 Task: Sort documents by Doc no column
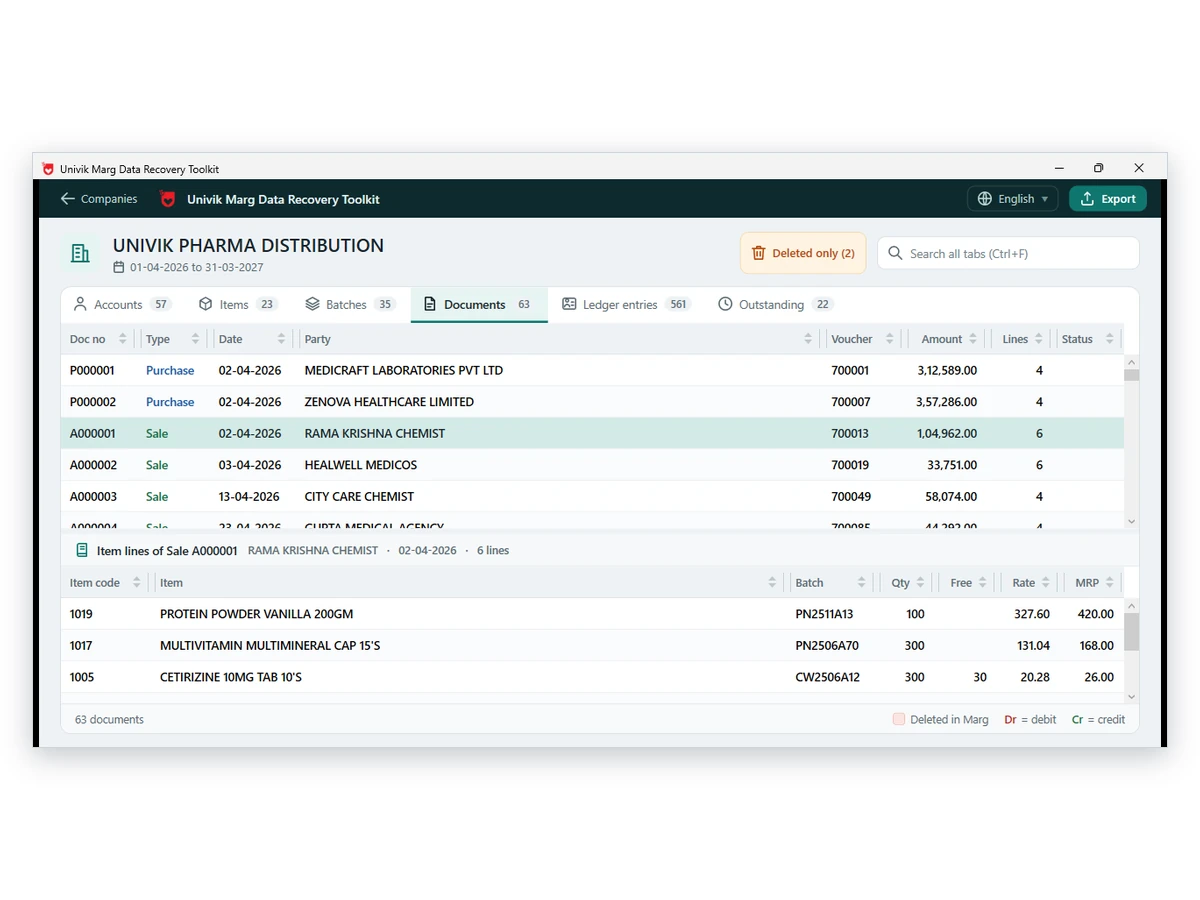click(99, 339)
